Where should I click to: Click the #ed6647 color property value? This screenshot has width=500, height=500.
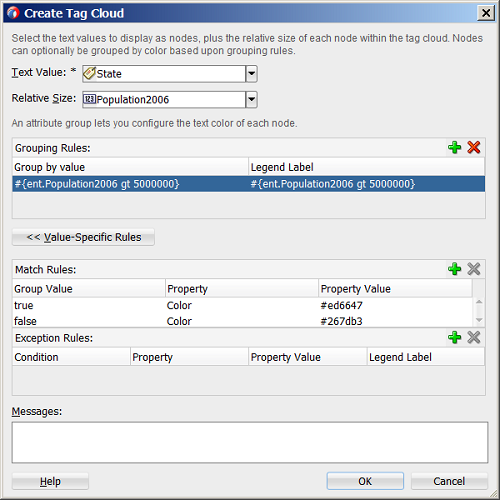pos(341,305)
